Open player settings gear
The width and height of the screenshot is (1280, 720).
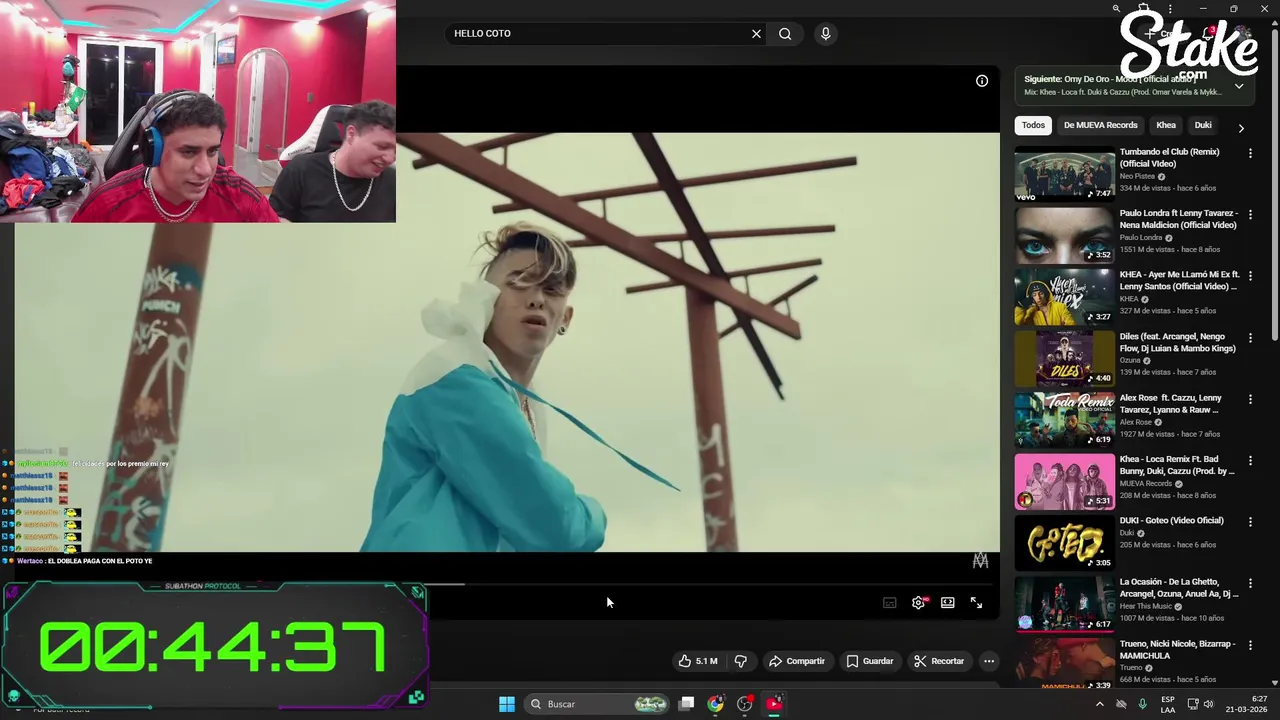[x=919, y=603]
